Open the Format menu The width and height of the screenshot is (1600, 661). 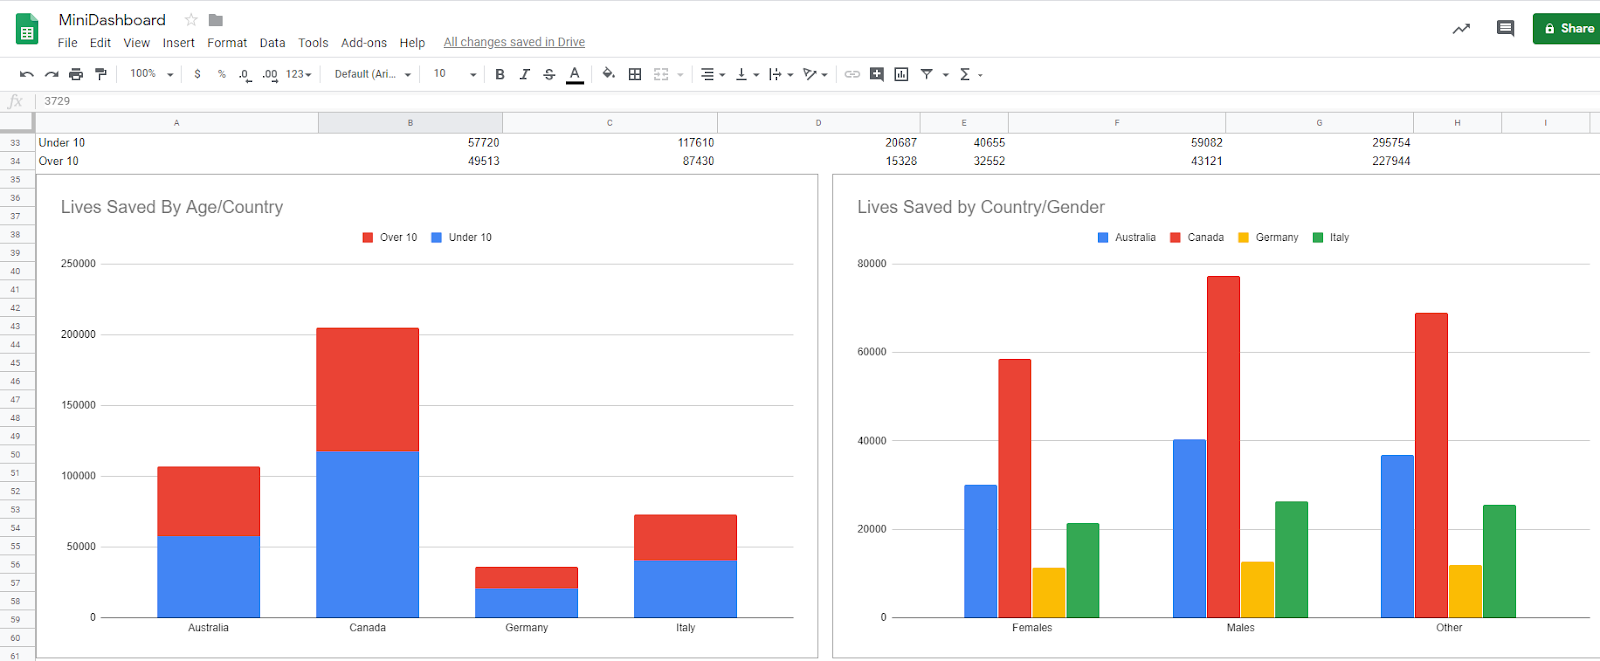(227, 43)
